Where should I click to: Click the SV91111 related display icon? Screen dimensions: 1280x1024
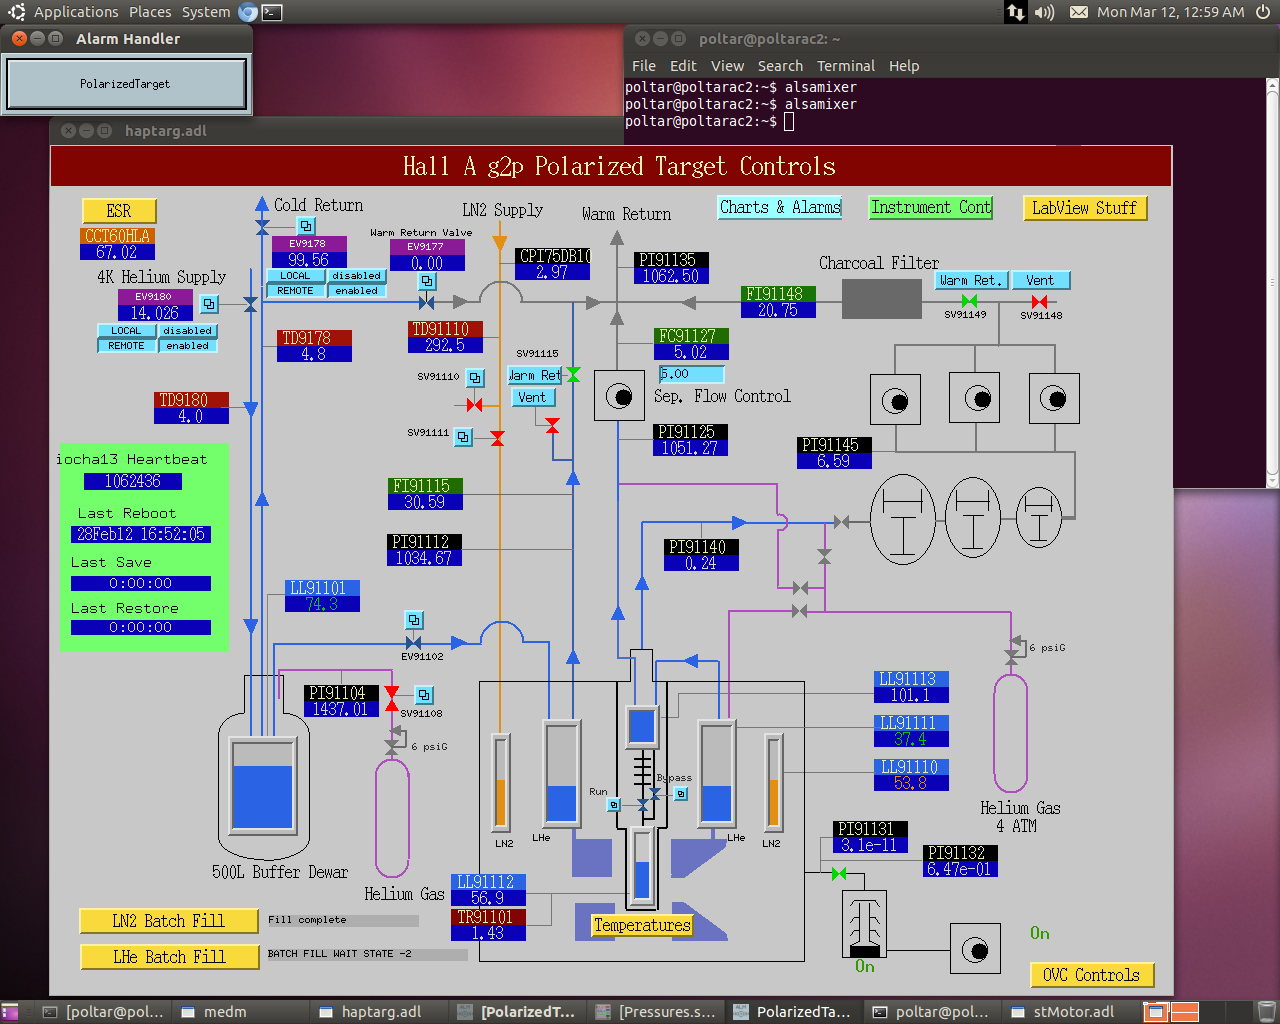[x=464, y=436]
